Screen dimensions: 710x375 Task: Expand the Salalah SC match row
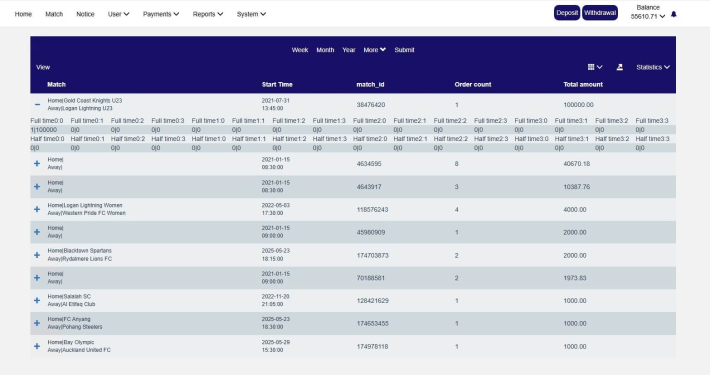[x=37, y=300]
